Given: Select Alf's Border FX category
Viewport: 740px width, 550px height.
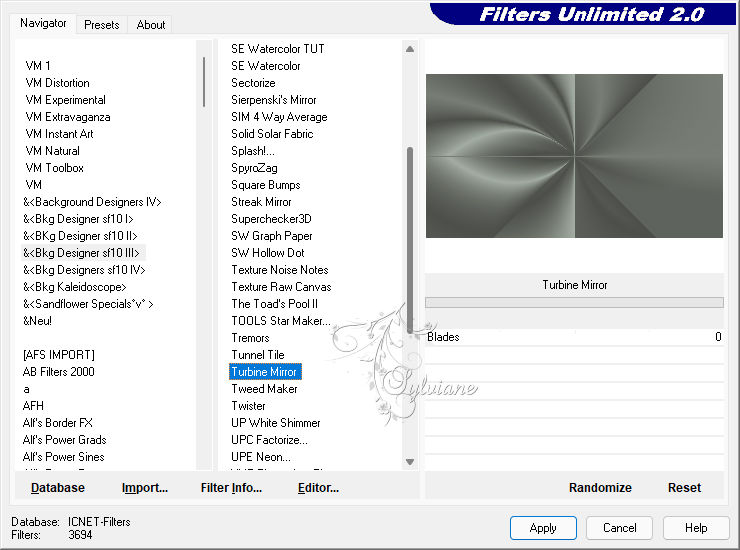Looking at the screenshot, I should [x=58, y=423].
